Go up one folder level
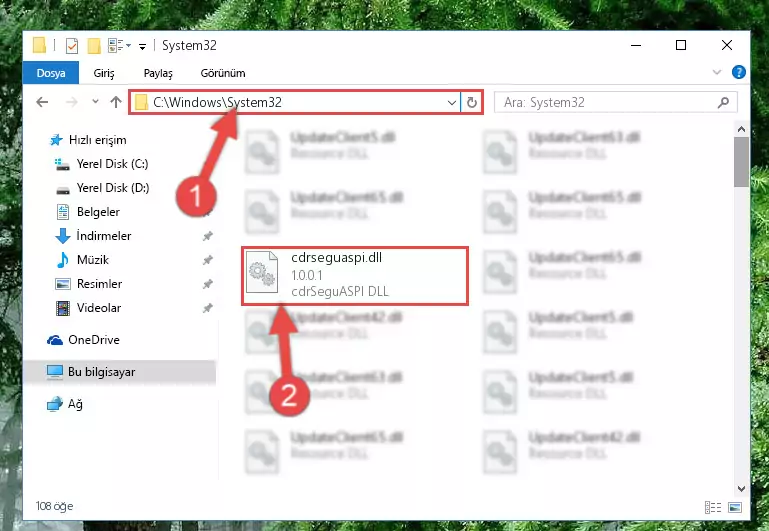 coord(116,102)
